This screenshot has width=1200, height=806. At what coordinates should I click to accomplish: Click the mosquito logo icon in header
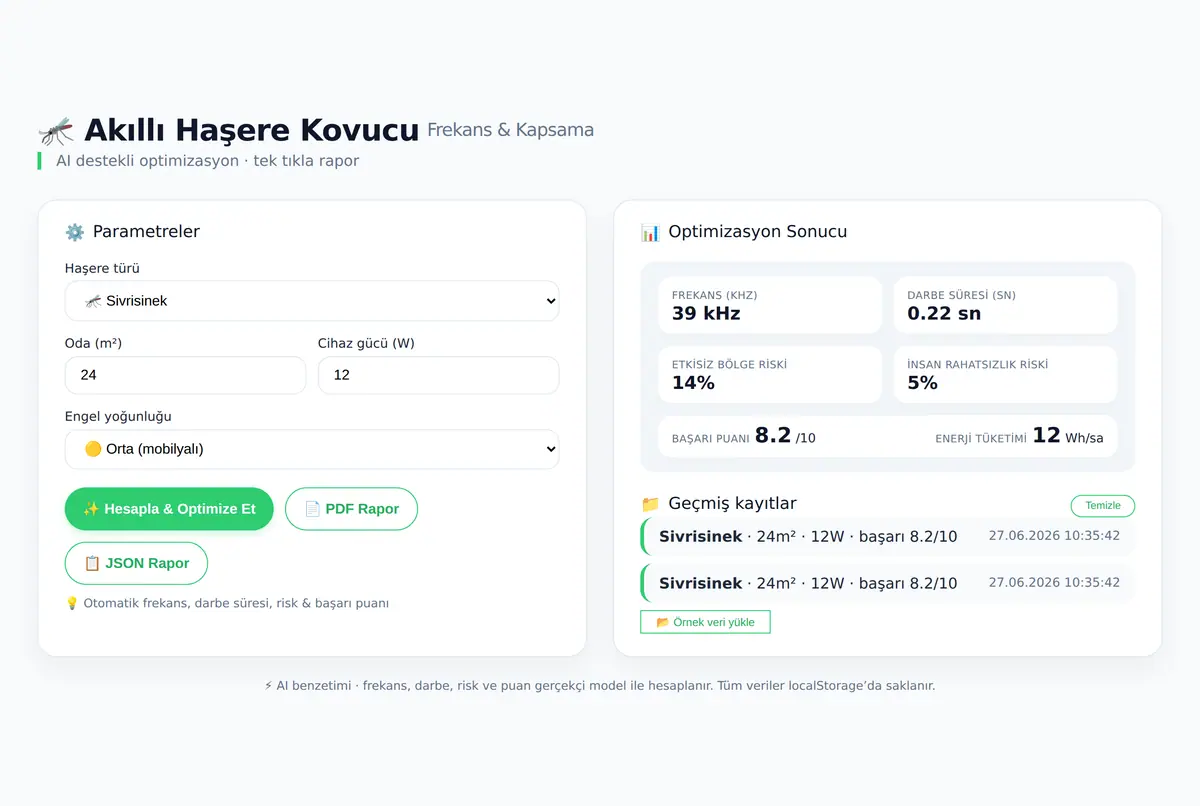pos(56,131)
